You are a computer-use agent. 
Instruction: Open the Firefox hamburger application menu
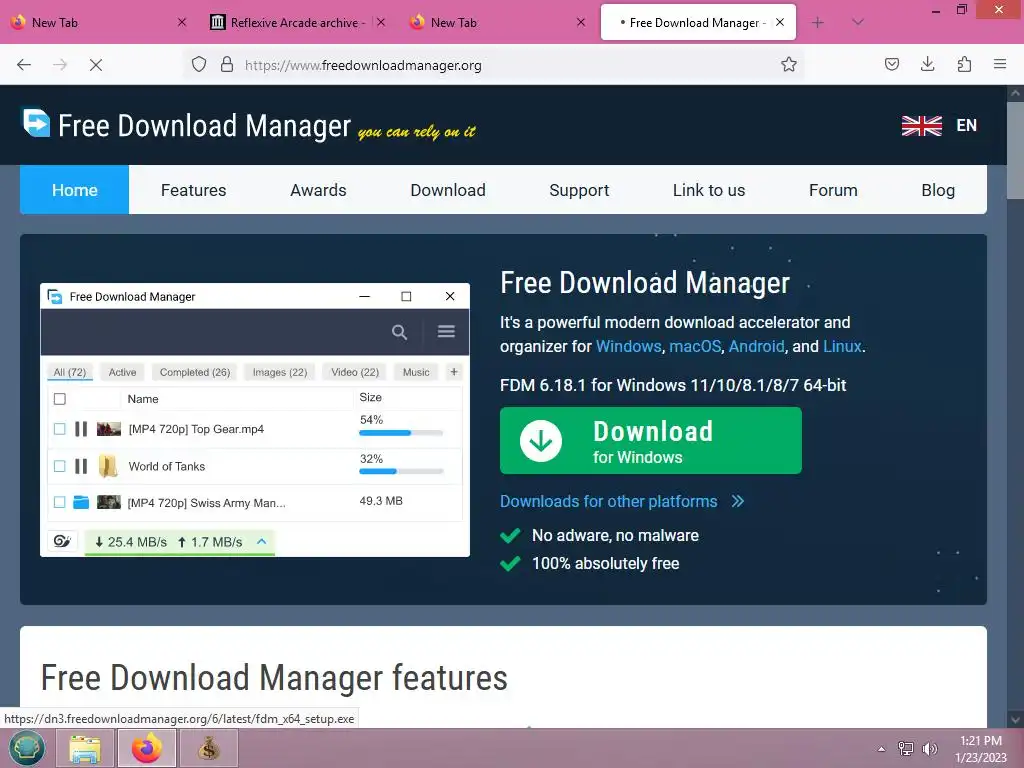[x=999, y=64]
